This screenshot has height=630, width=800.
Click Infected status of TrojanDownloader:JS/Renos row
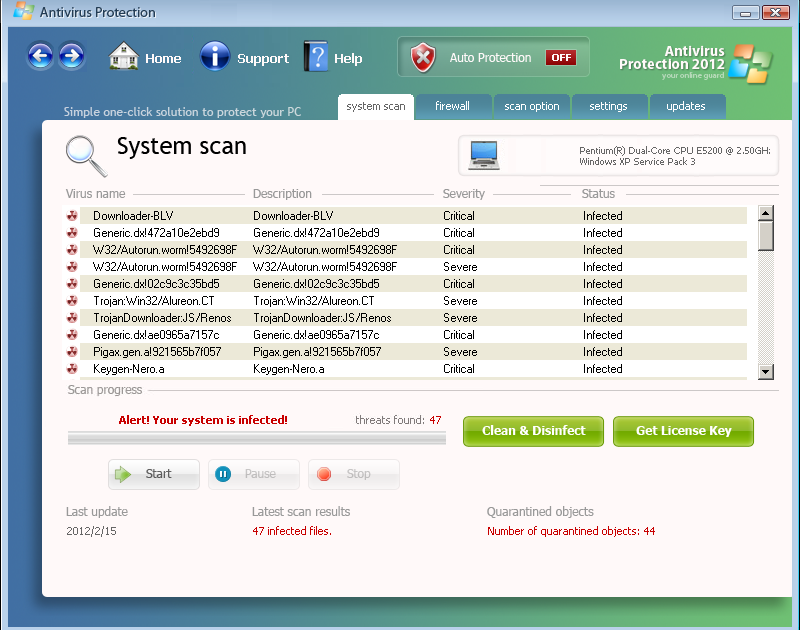[x=603, y=318]
